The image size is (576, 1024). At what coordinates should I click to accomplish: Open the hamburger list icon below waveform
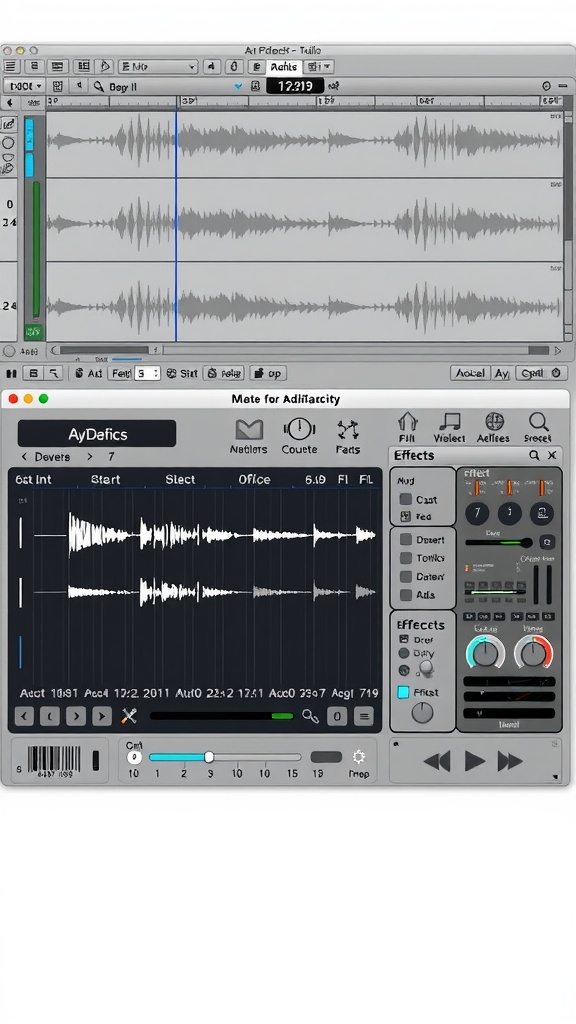pos(364,716)
